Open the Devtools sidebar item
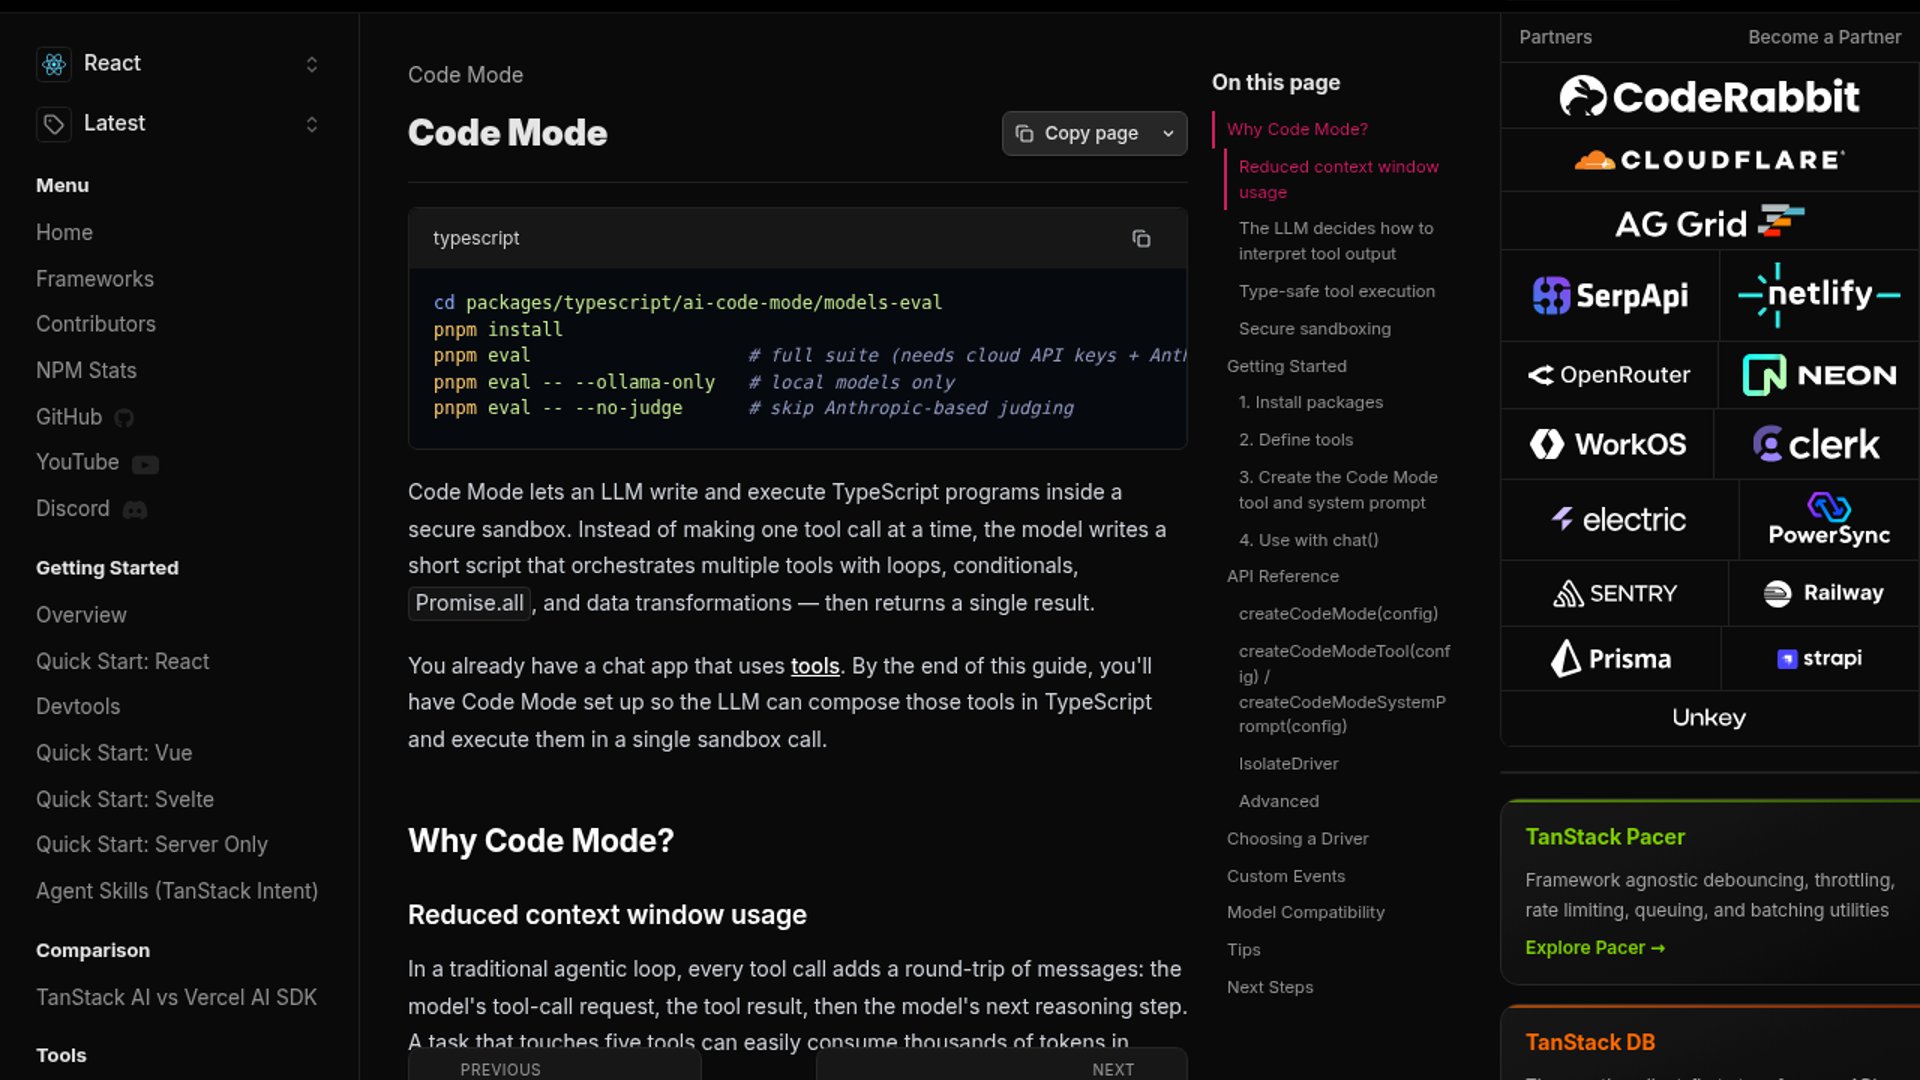The image size is (1920, 1080). tap(78, 706)
